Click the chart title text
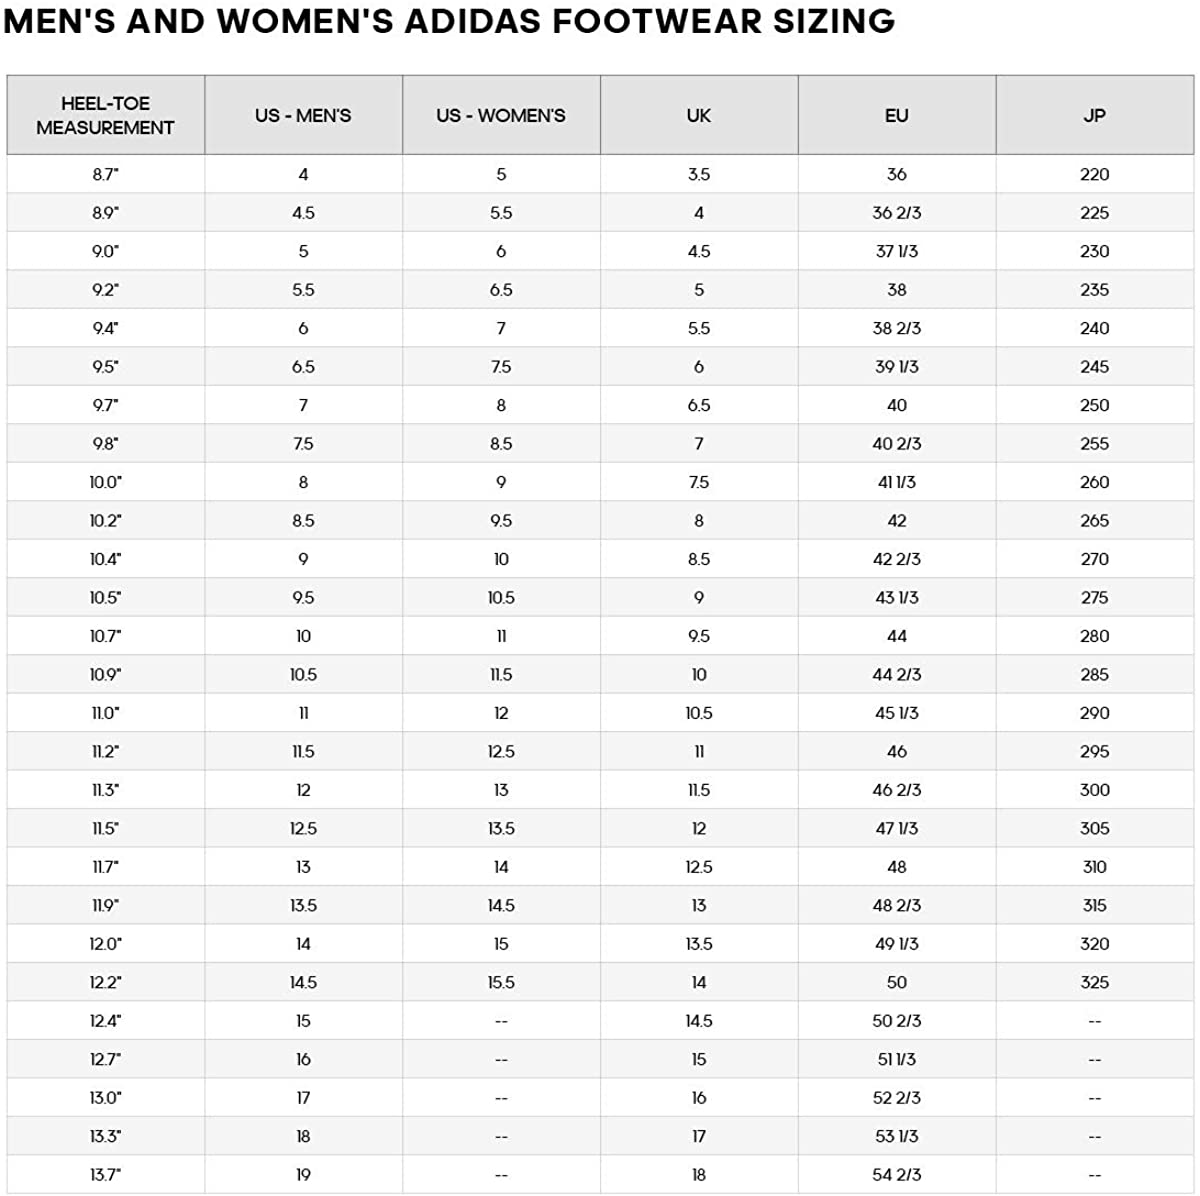Viewport: 1200px width, 1196px height. [449, 21]
